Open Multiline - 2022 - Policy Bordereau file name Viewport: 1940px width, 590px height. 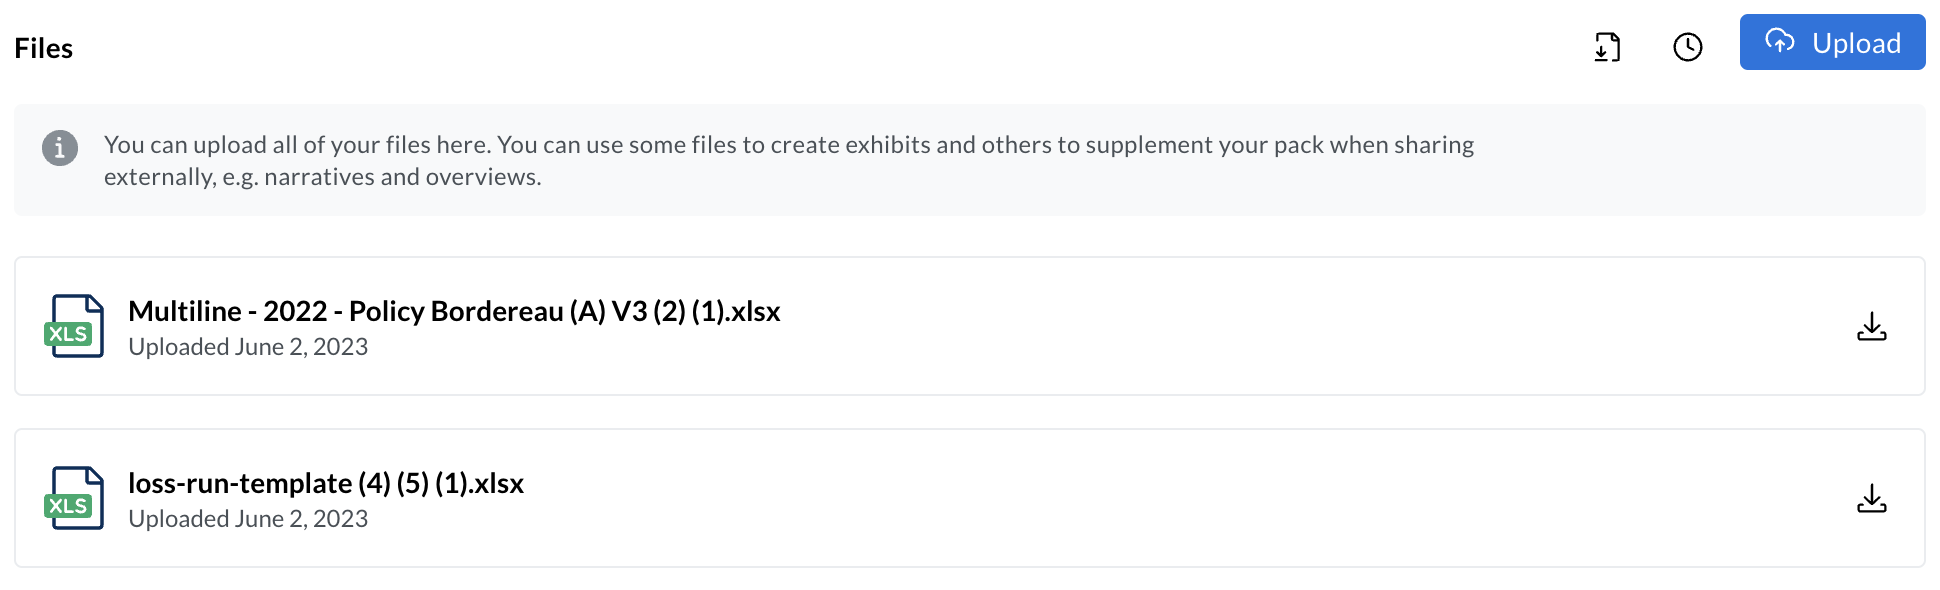[454, 311]
